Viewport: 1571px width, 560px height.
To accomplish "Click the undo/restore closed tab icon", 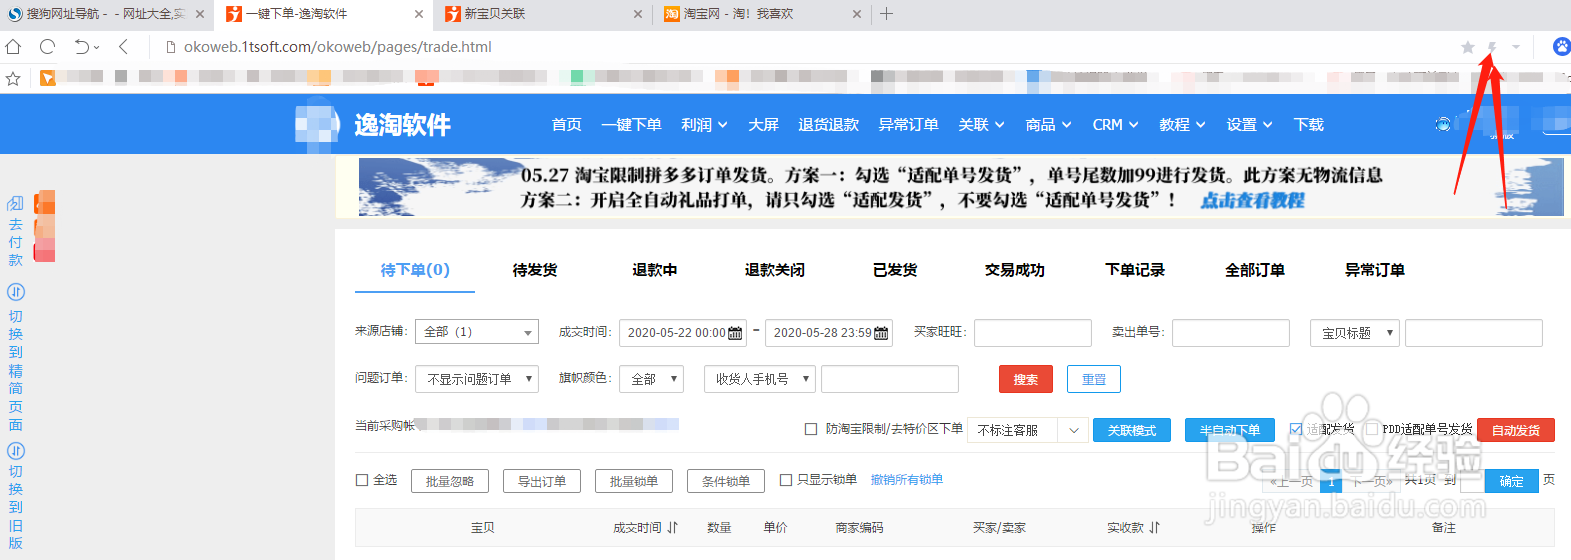I will [82, 46].
